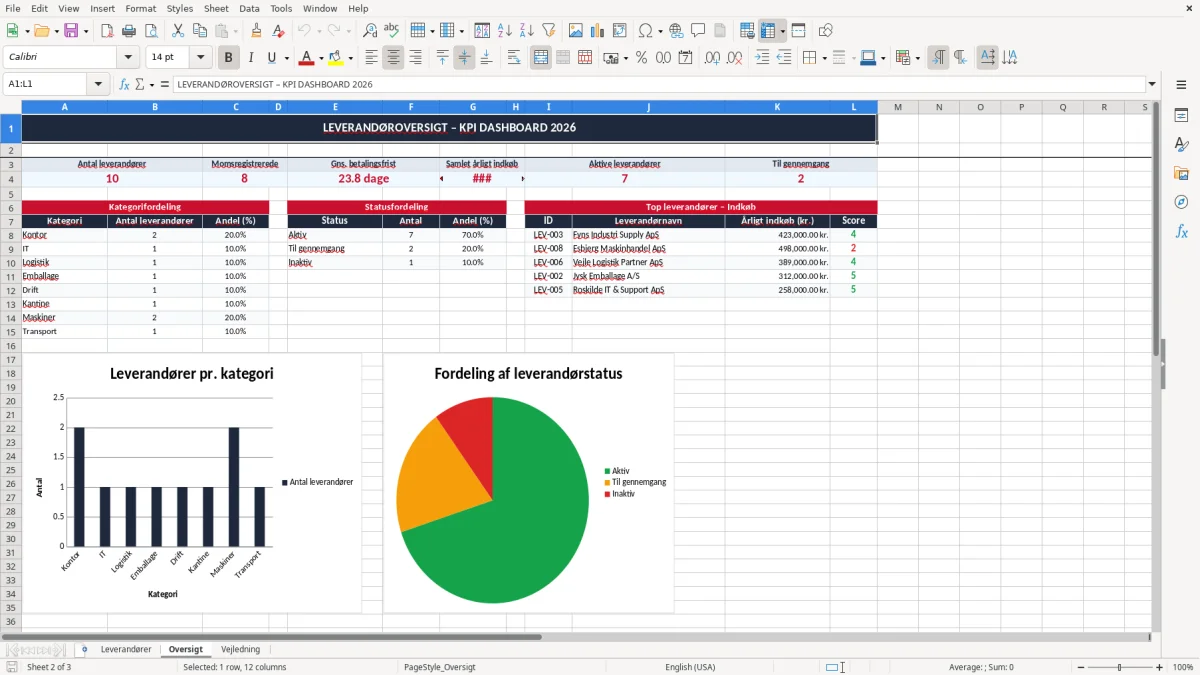Insert a chart
The width and height of the screenshot is (1200, 675).
click(598, 31)
